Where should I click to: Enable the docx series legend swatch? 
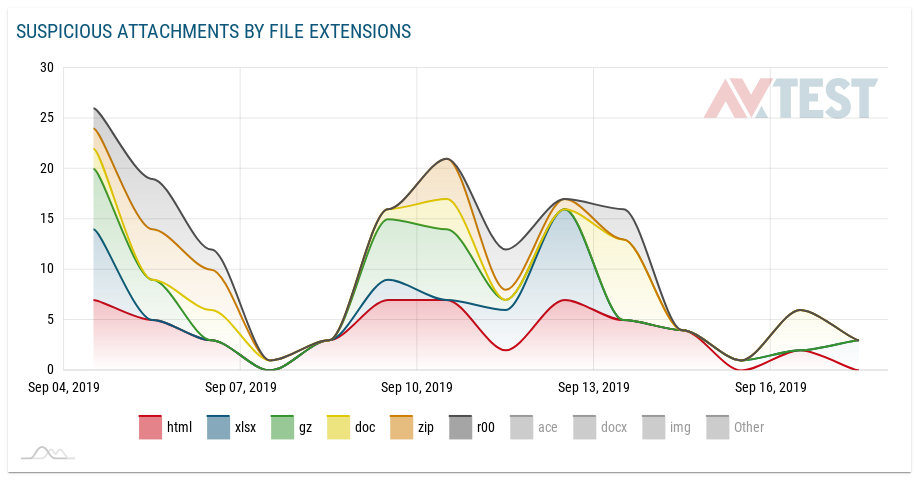(586, 427)
